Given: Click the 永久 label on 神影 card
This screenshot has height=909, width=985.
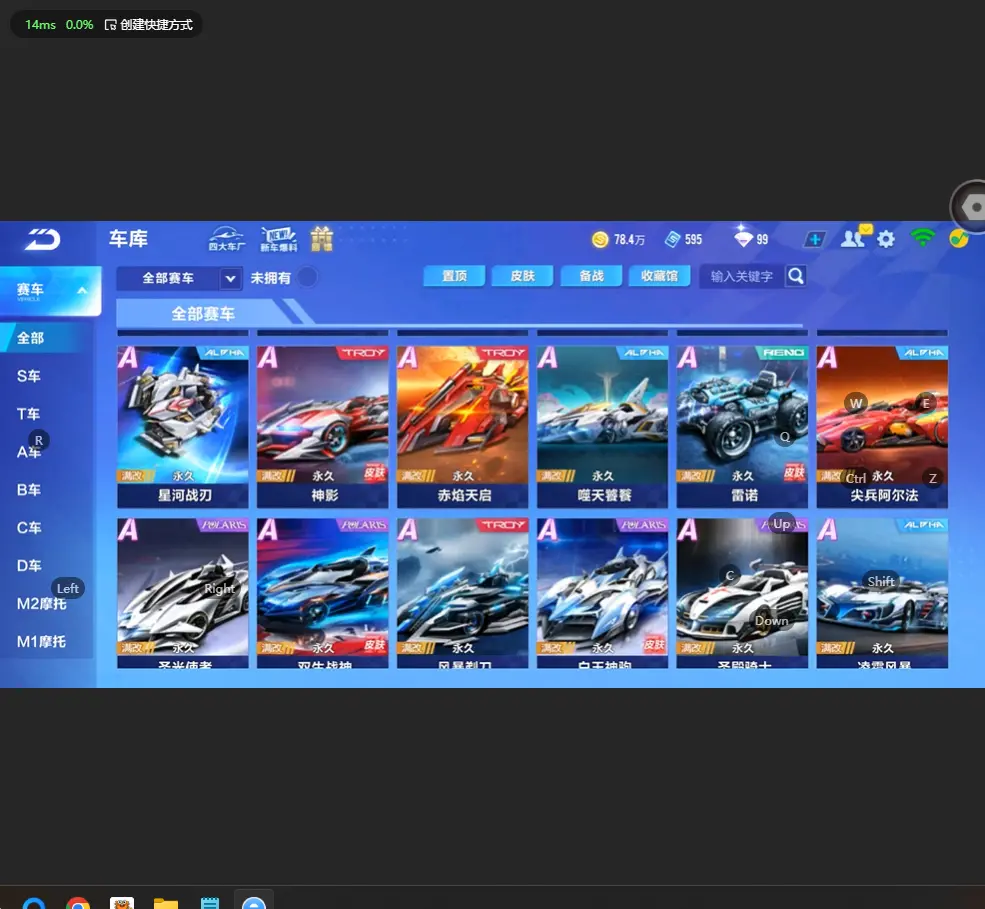Looking at the screenshot, I should pos(324,476).
